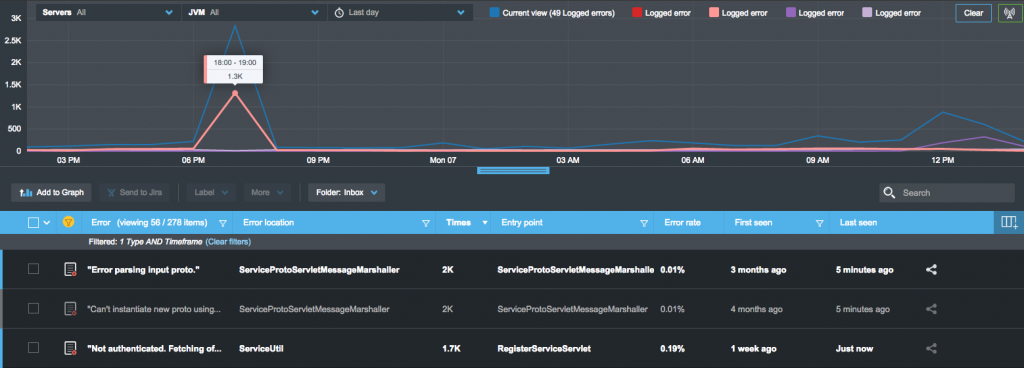The height and width of the screenshot is (368, 1024).
Task: Select all errors with header checkbox
Action: [x=33, y=222]
